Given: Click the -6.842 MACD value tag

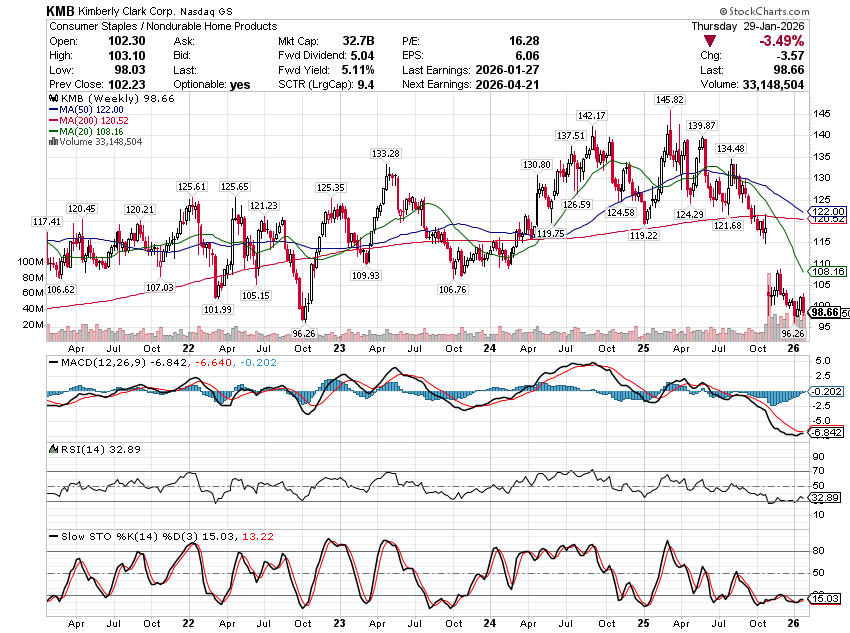Looking at the screenshot, I should pyautogui.click(x=825, y=432).
